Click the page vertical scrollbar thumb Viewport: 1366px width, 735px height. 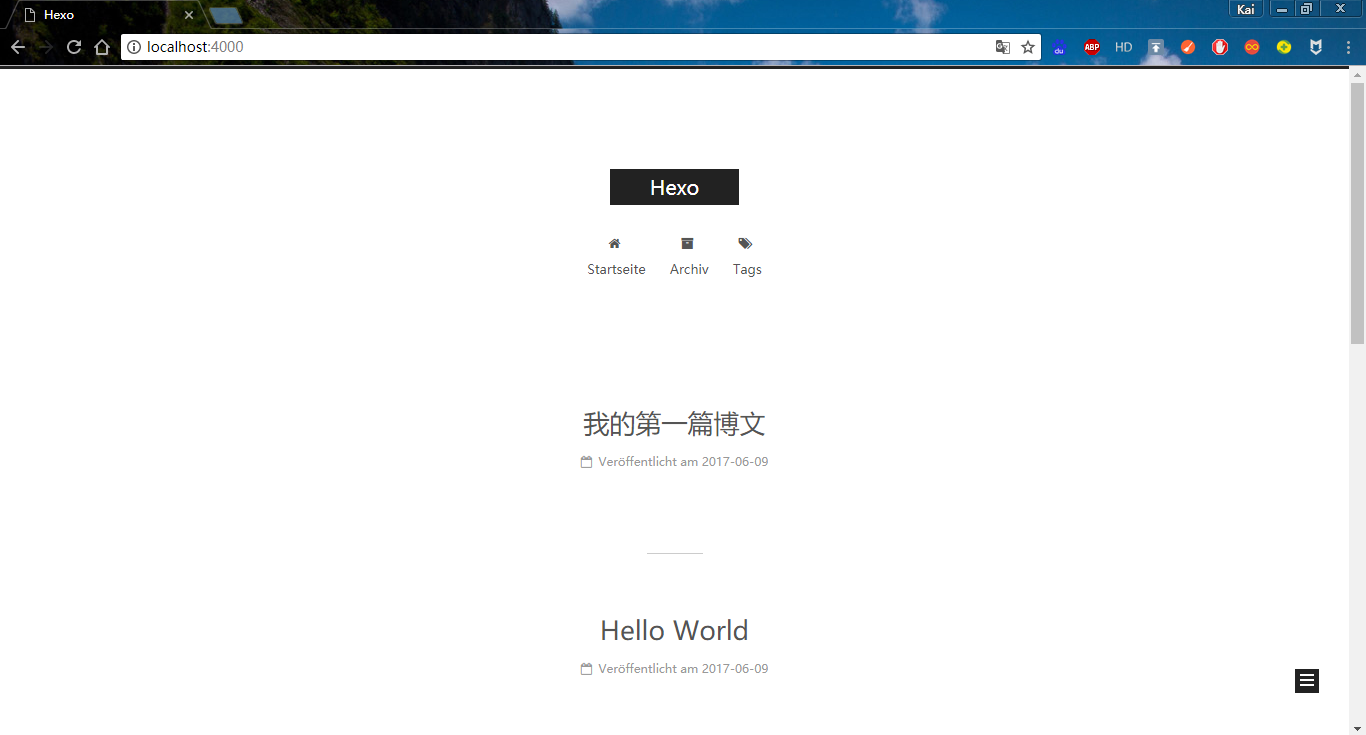click(1358, 213)
